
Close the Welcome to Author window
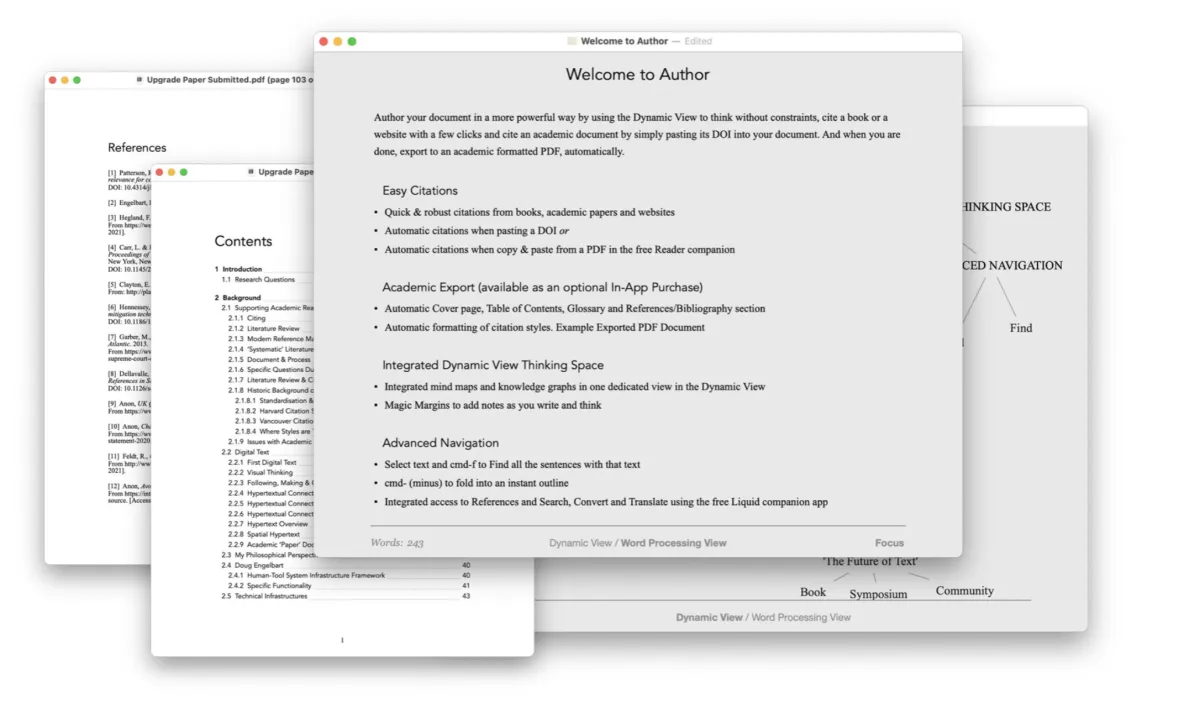(323, 41)
